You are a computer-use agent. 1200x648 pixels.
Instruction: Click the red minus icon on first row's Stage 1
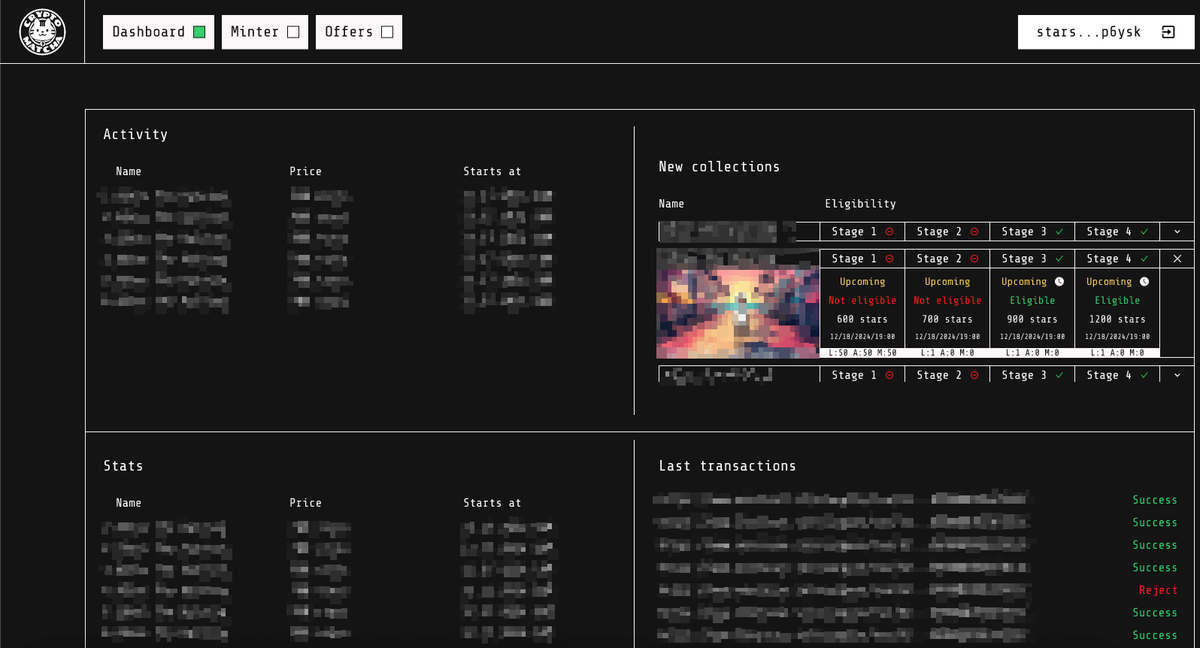coord(889,232)
